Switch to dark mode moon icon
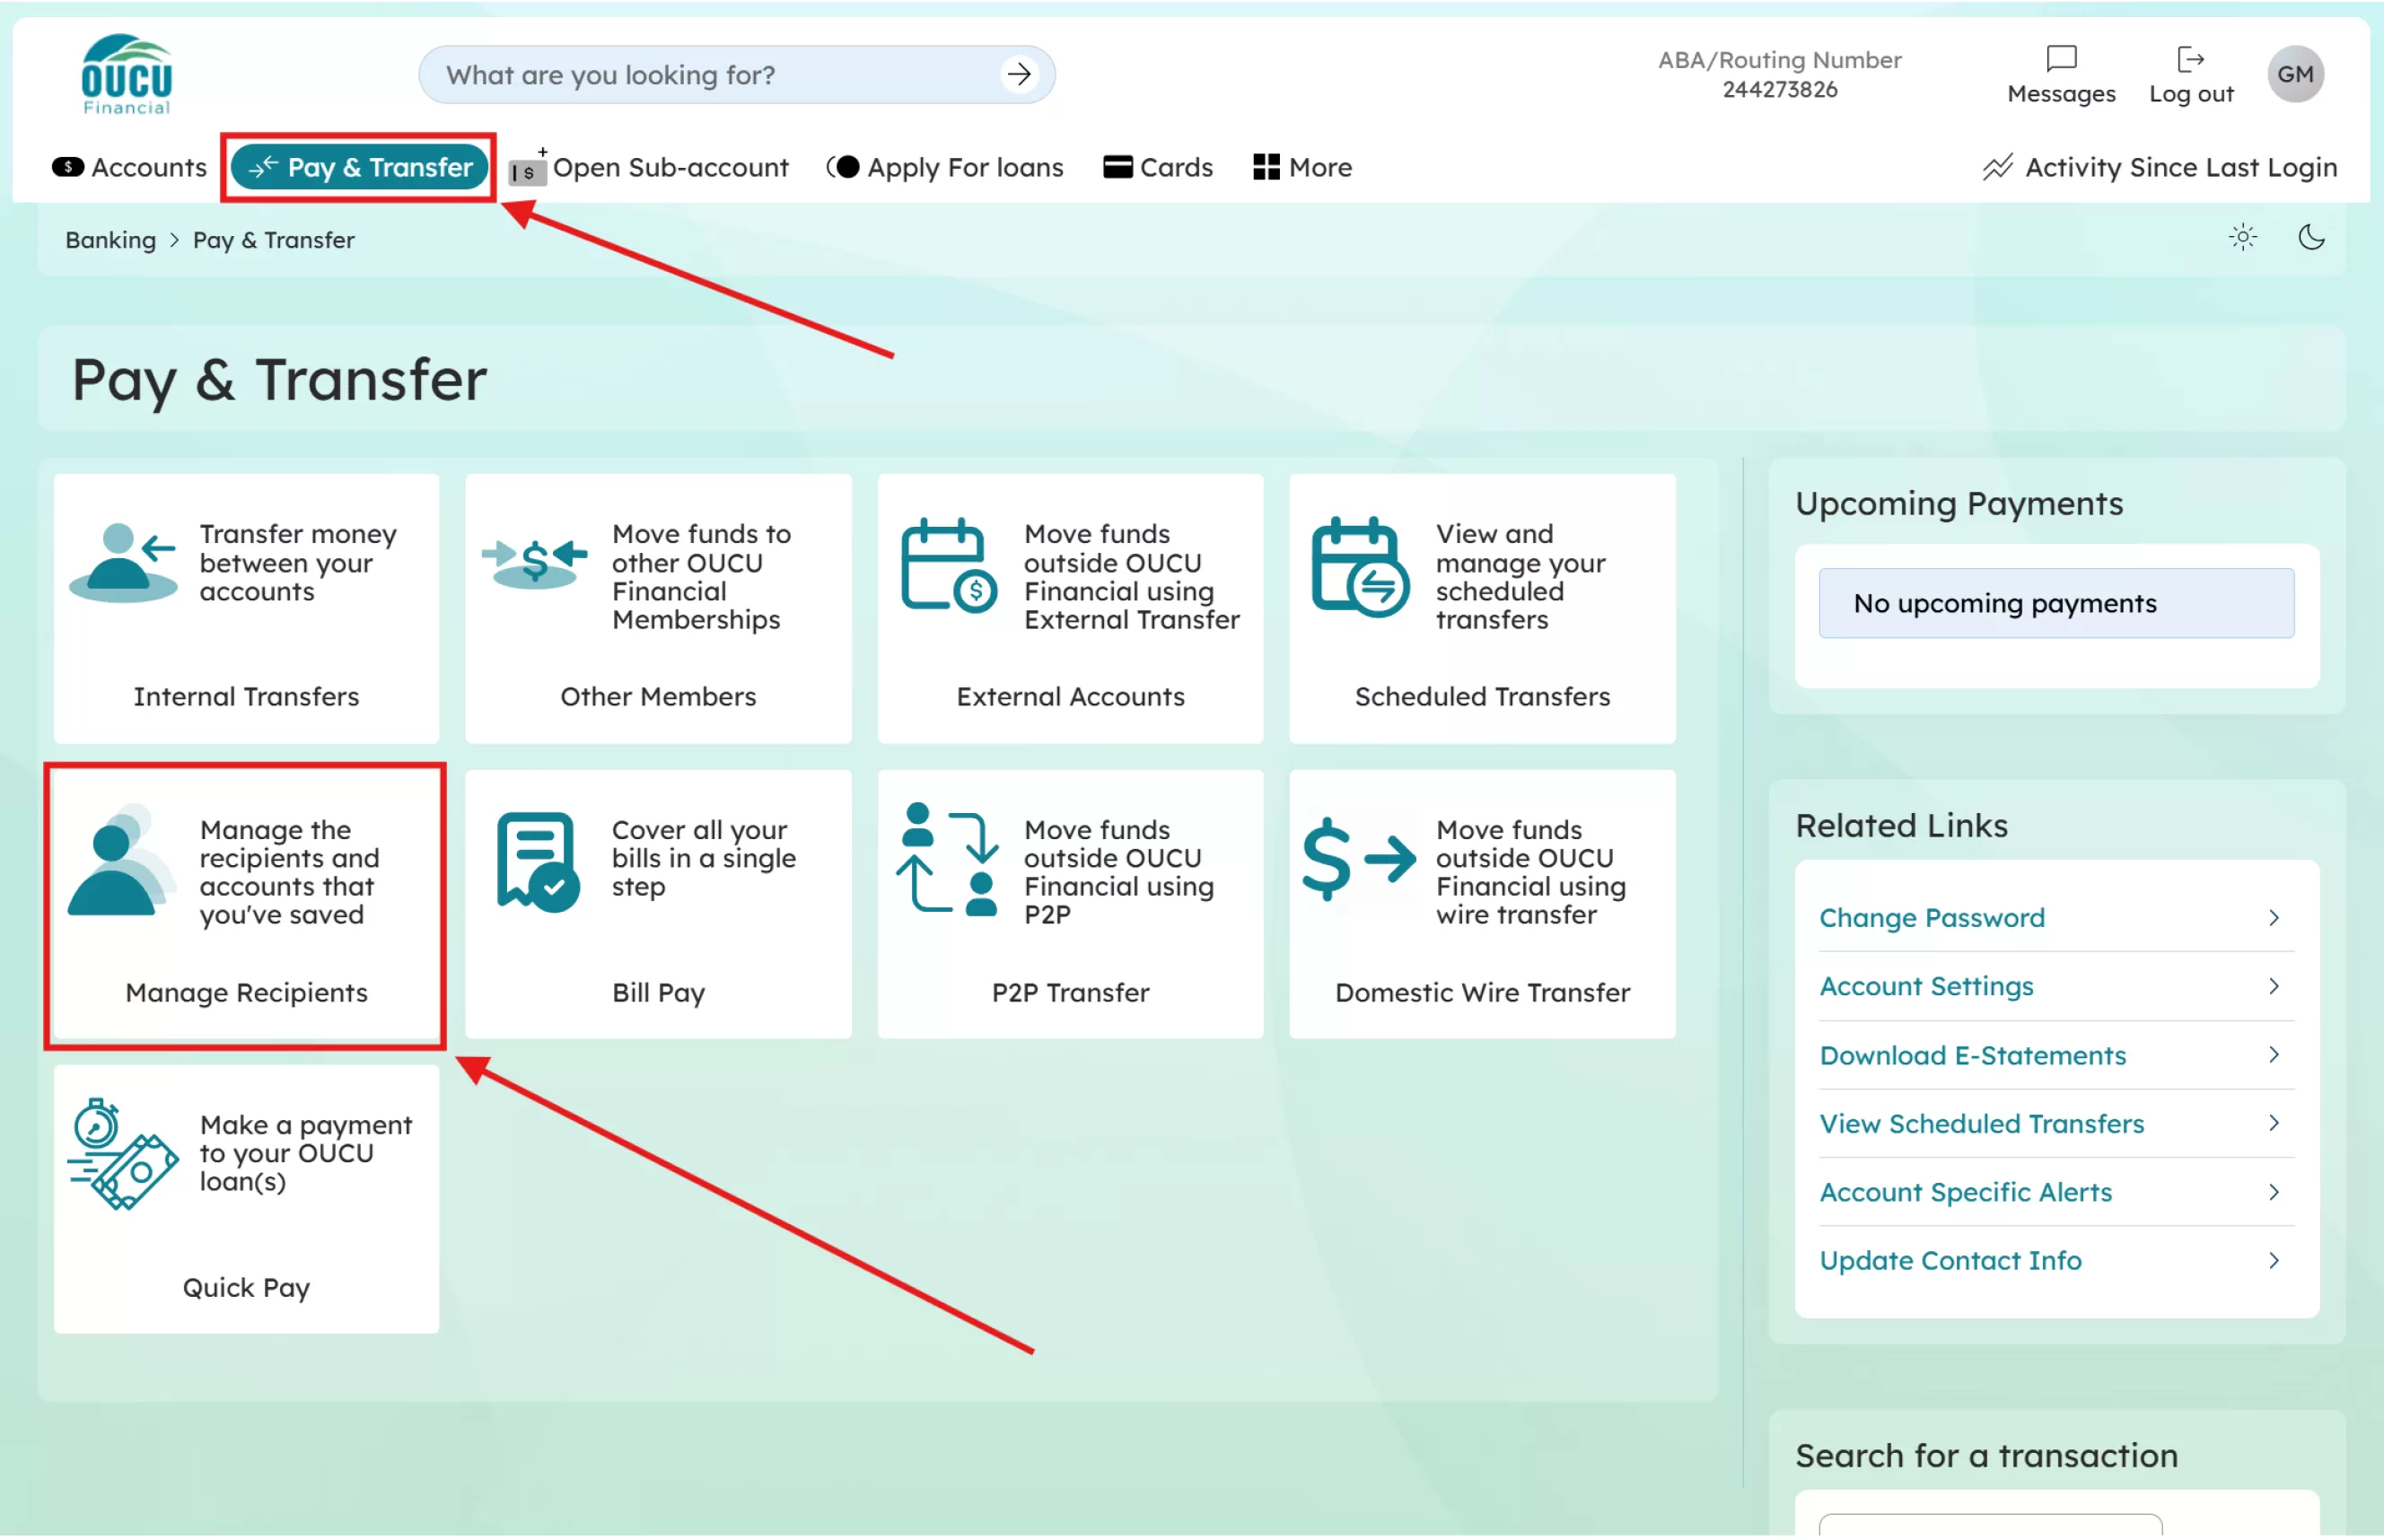2384x1540 pixels. click(x=2311, y=238)
